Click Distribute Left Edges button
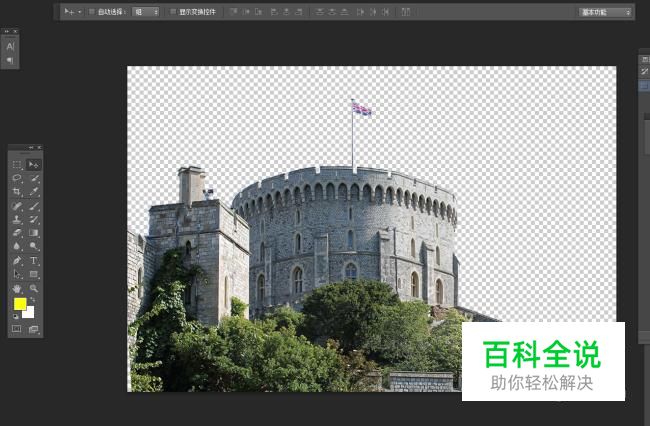 [360, 12]
